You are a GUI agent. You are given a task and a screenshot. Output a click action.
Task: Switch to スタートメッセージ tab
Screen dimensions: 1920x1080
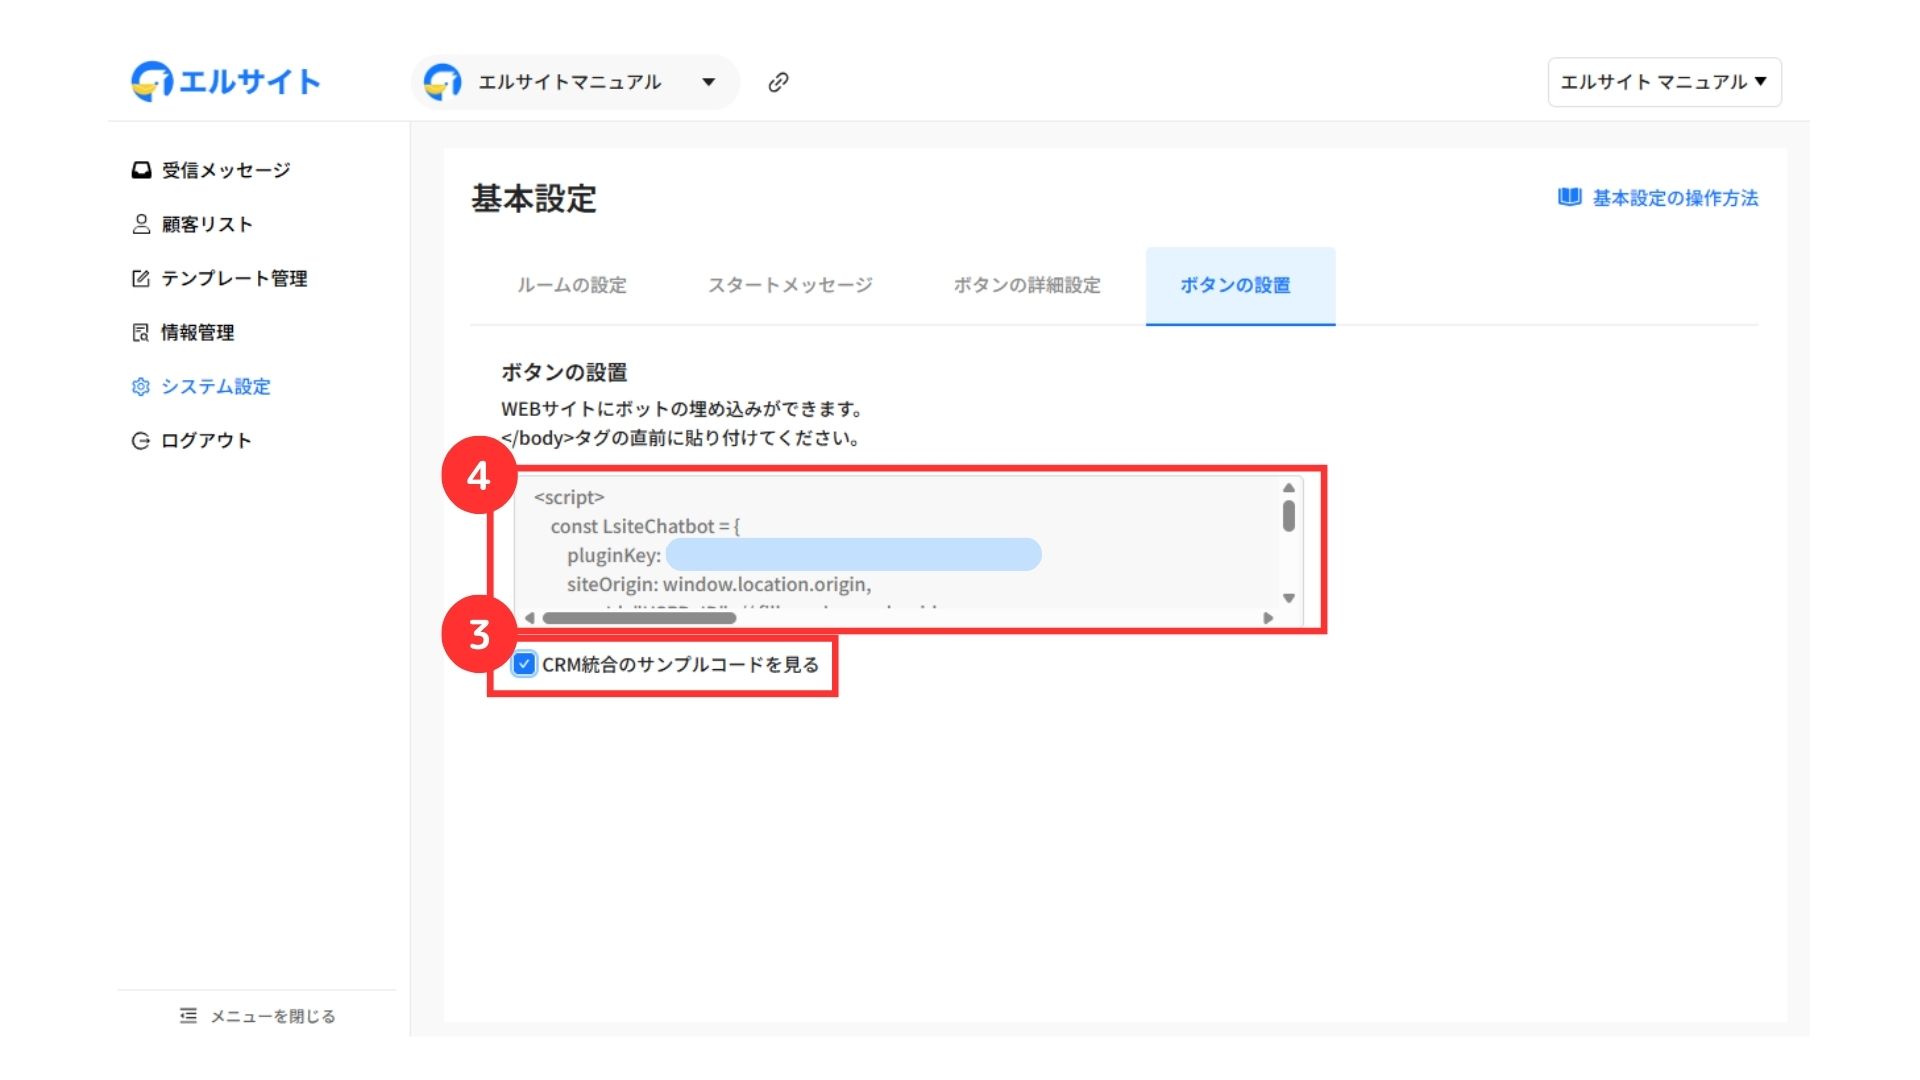(790, 285)
